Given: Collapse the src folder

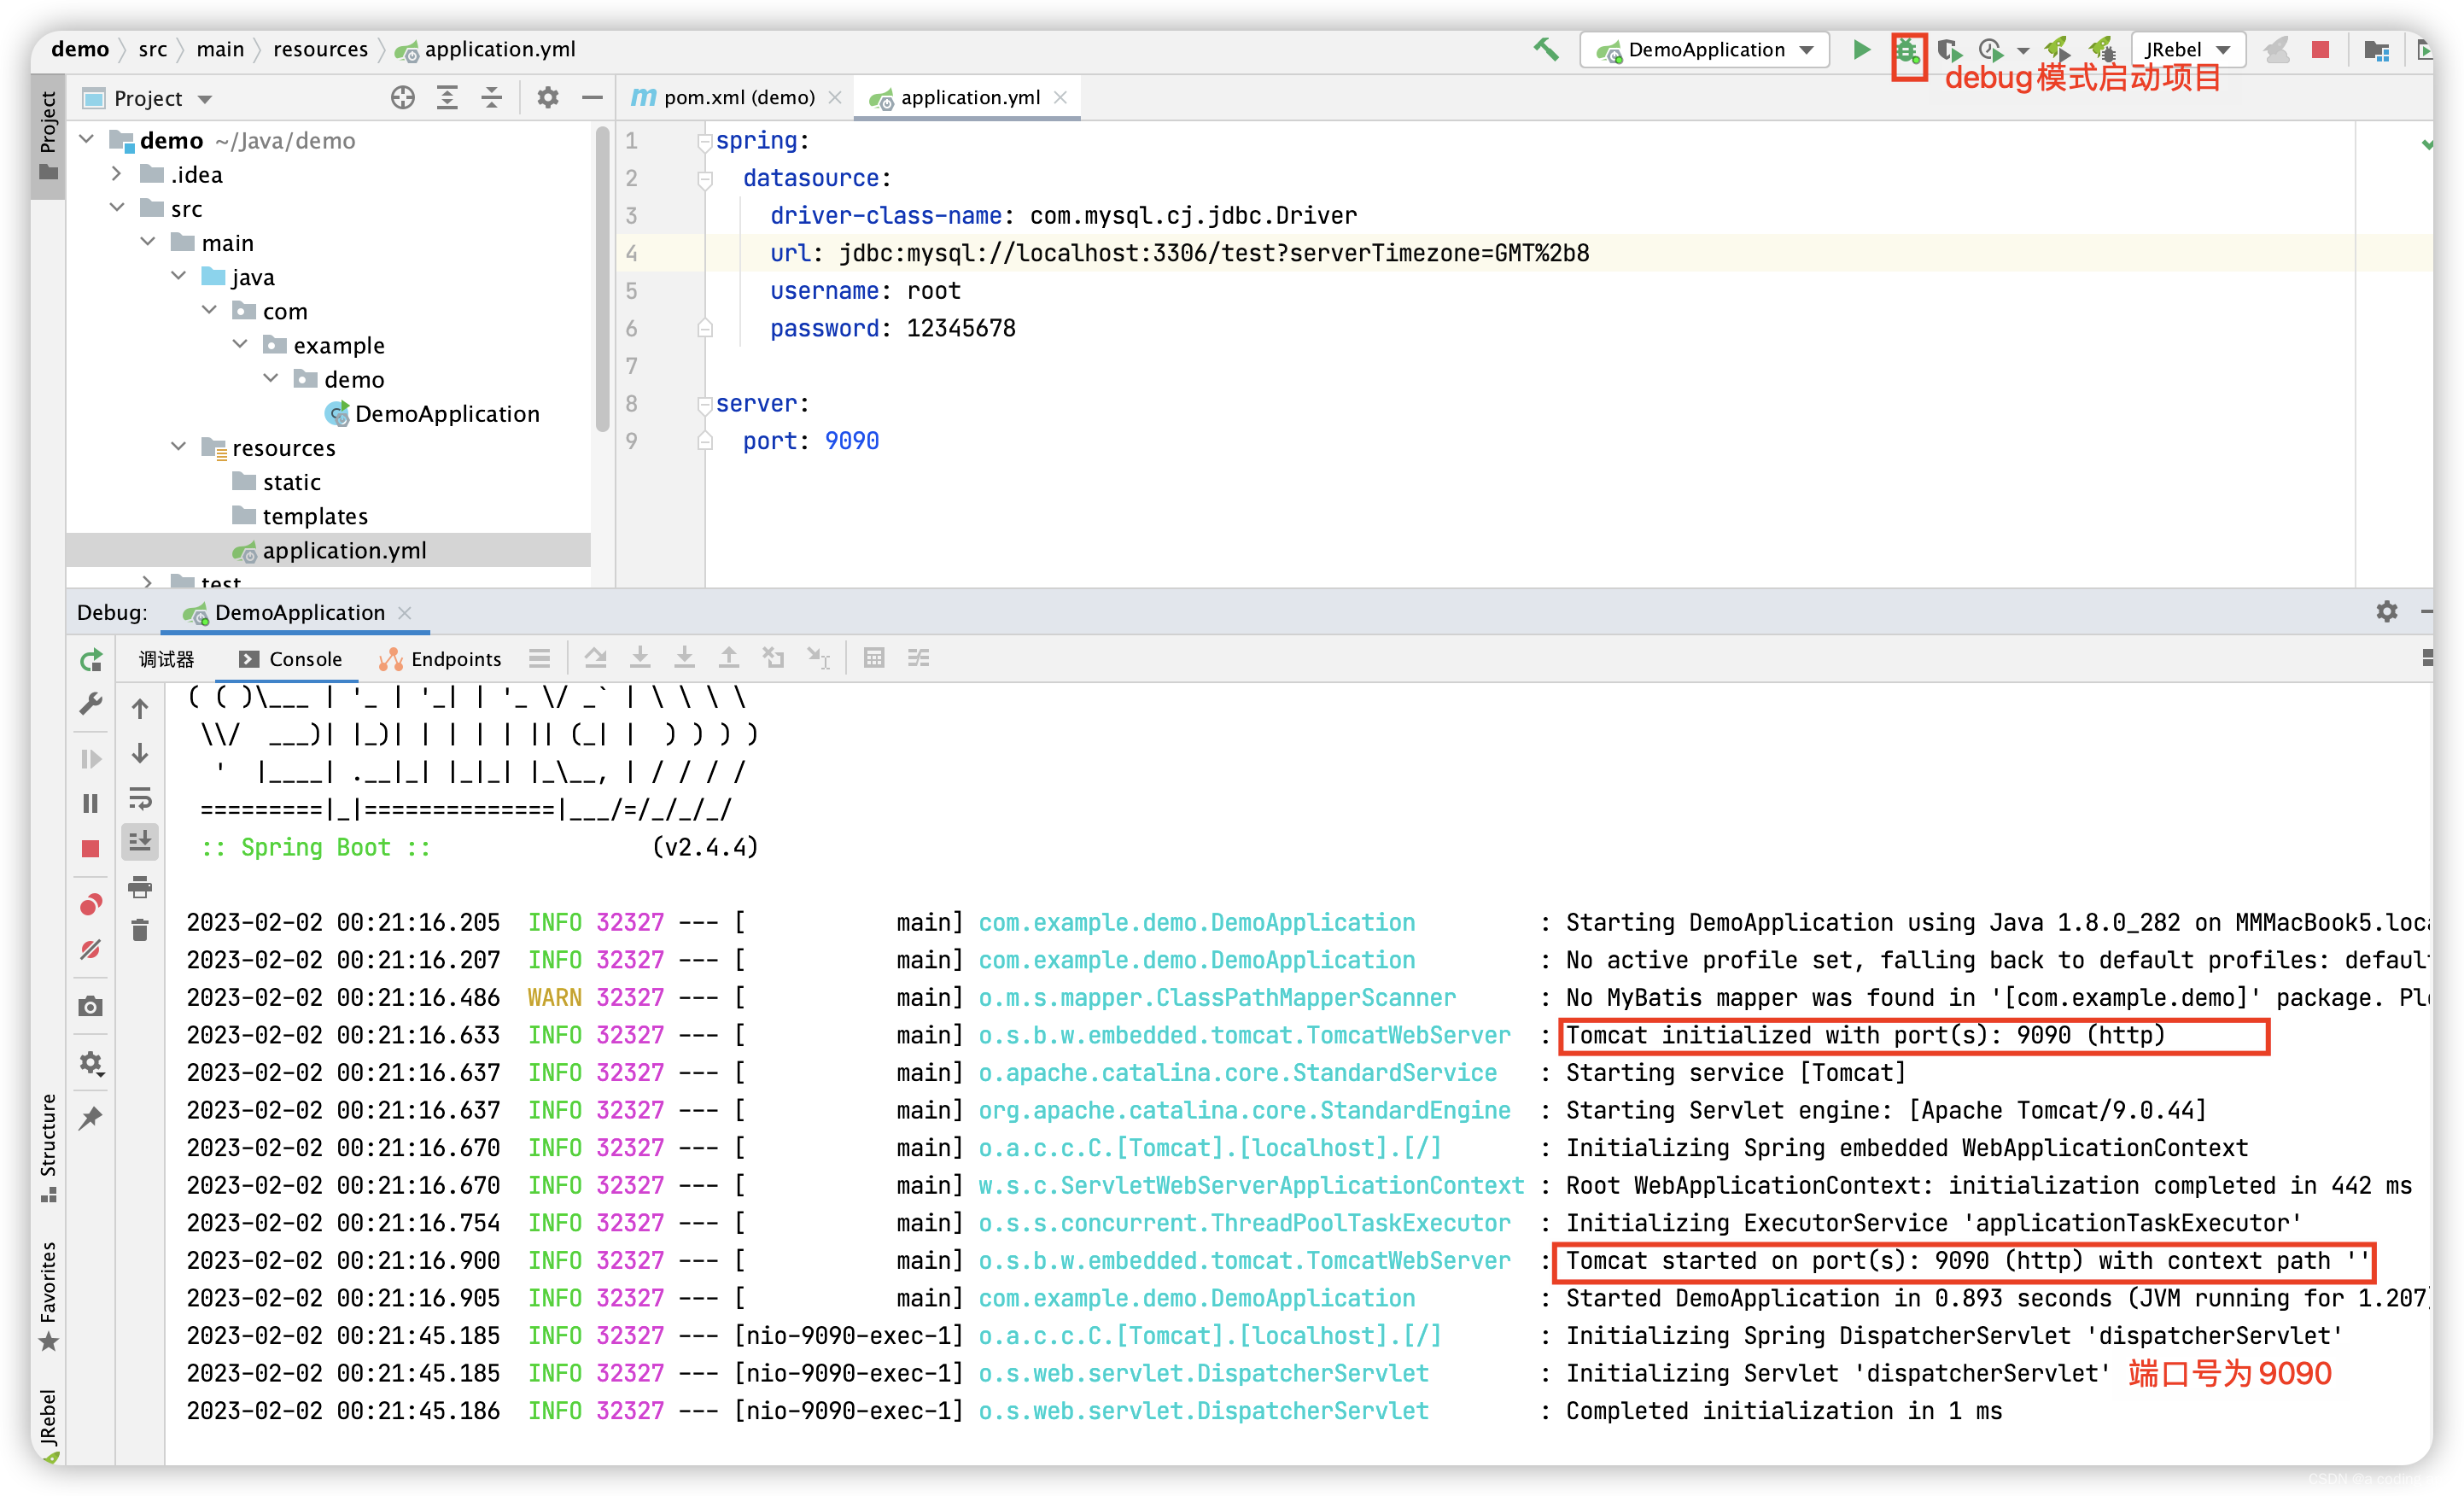Looking at the screenshot, I should tap(117, 208).
